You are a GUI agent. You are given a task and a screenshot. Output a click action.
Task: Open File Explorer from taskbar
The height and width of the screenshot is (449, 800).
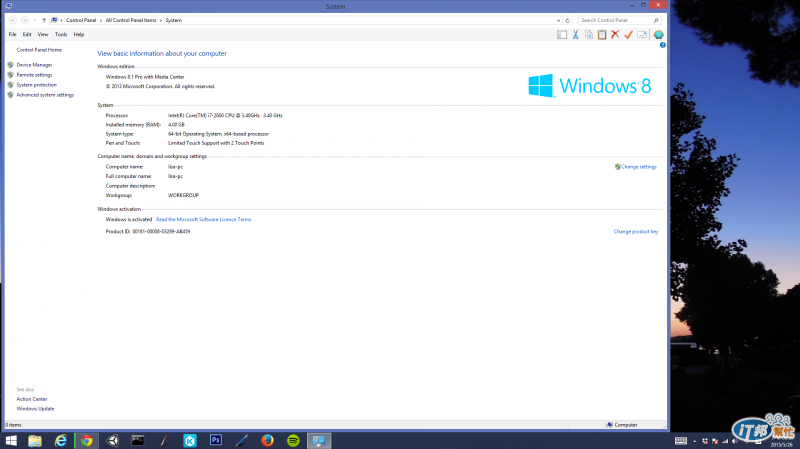tap(35, 440)
